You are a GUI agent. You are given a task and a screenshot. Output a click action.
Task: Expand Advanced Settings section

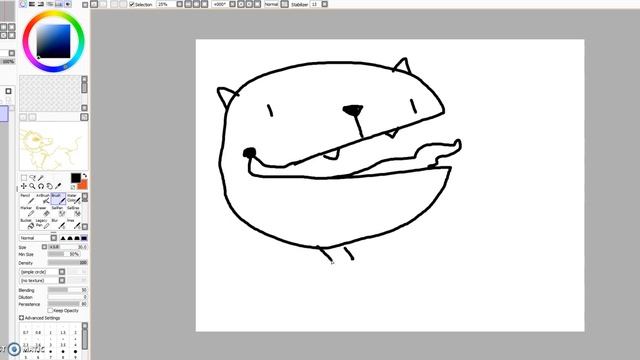[21, 318]
